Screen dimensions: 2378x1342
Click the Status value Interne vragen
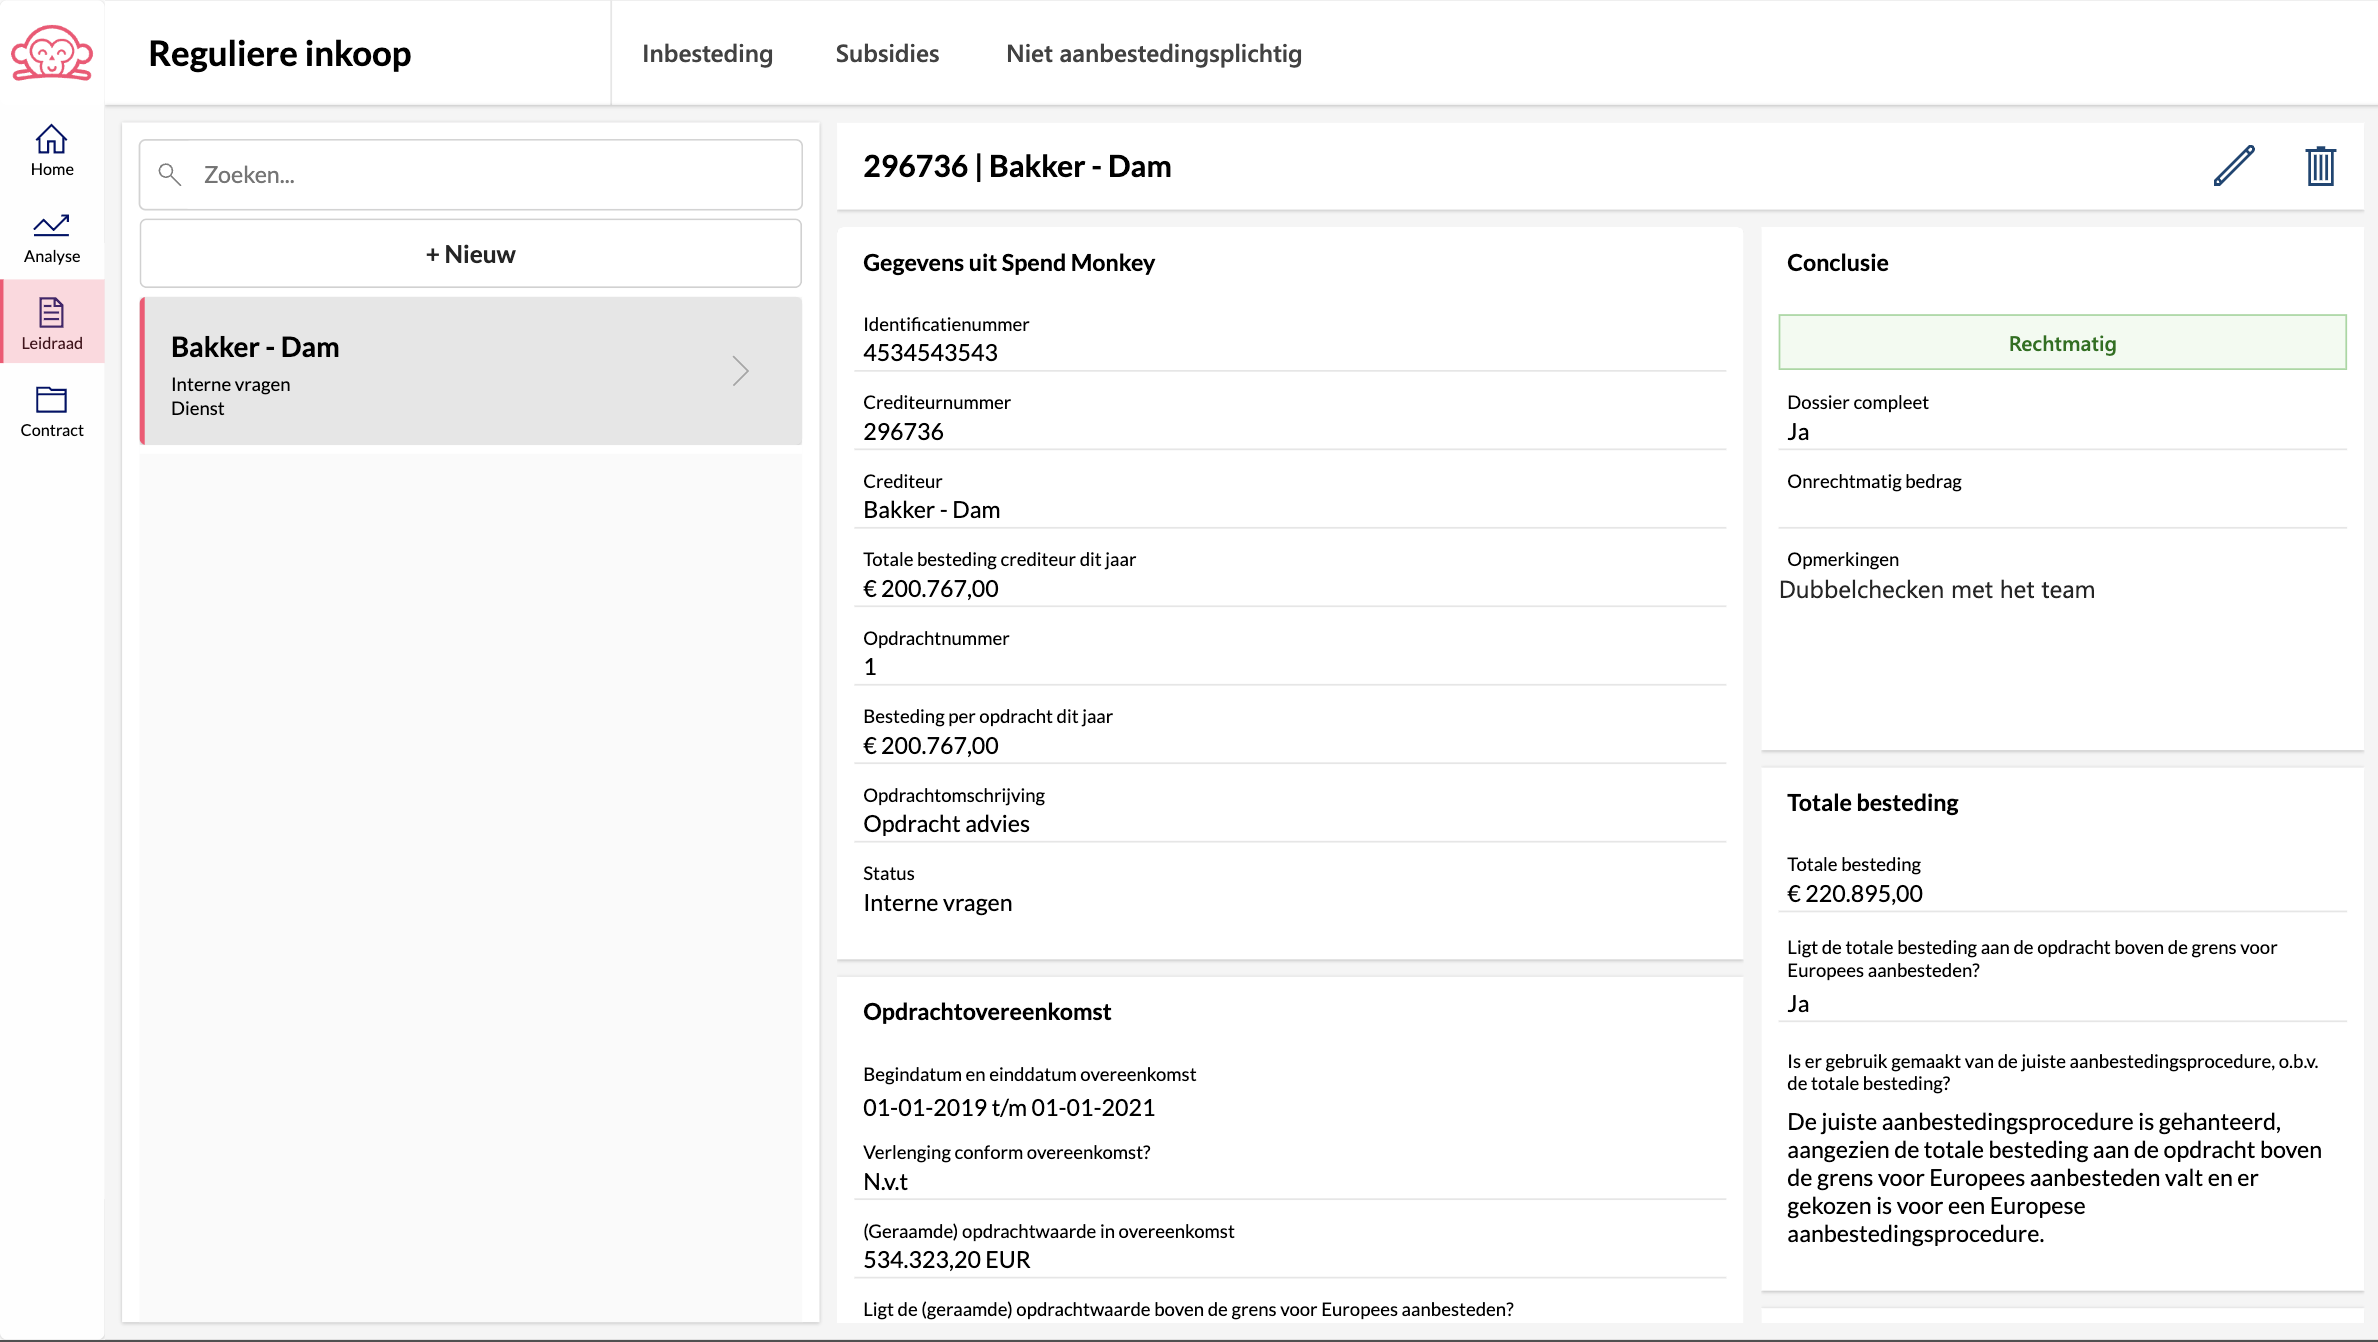point(937,903)
